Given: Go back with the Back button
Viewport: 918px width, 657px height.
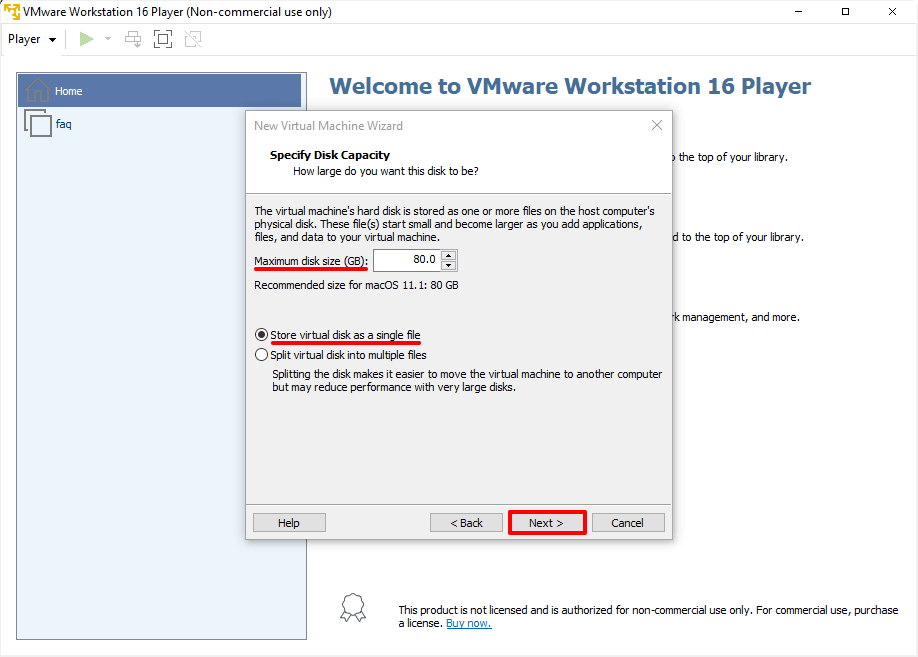Looking at the screenshot, I should (x=466, y=523).
